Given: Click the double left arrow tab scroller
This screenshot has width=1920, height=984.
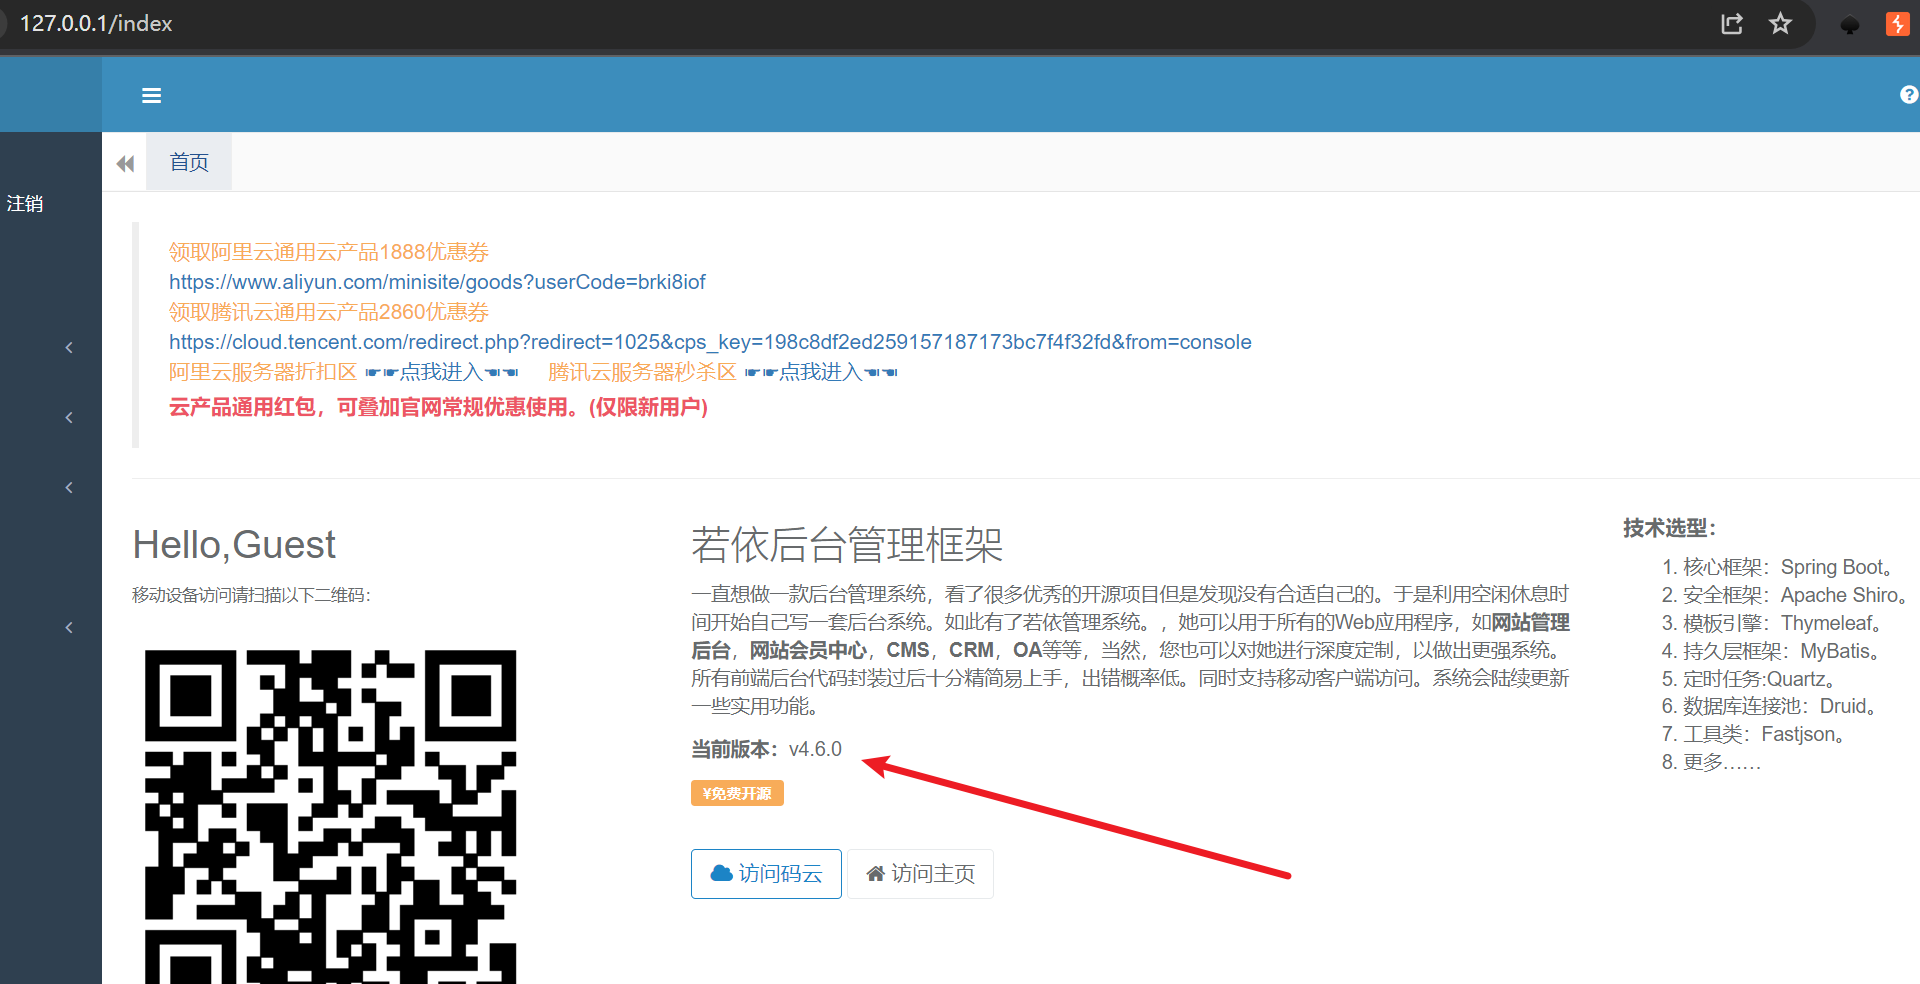Looking at the screenshot, I should tap(125, 163).
